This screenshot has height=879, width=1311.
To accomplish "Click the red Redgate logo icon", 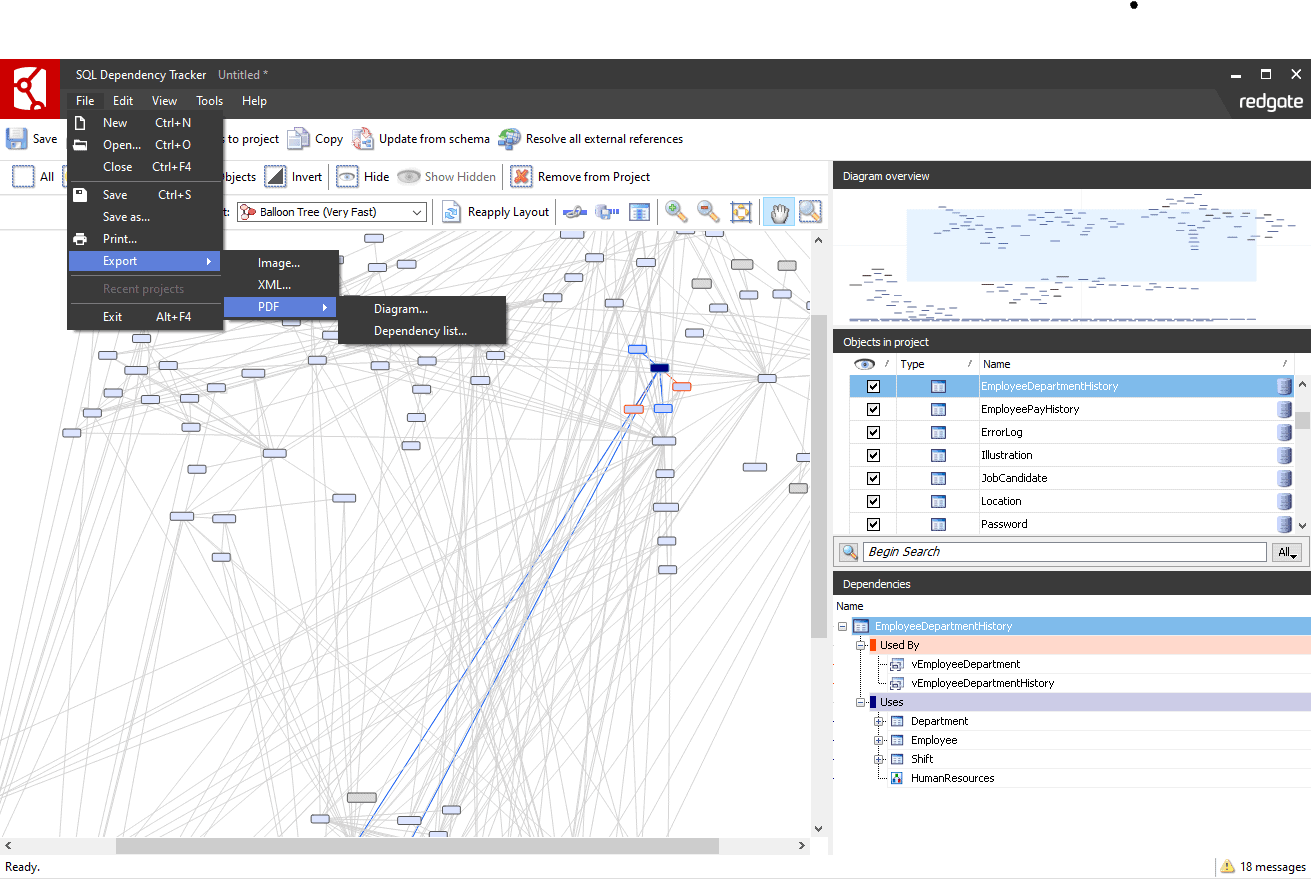I will [30, 89].
